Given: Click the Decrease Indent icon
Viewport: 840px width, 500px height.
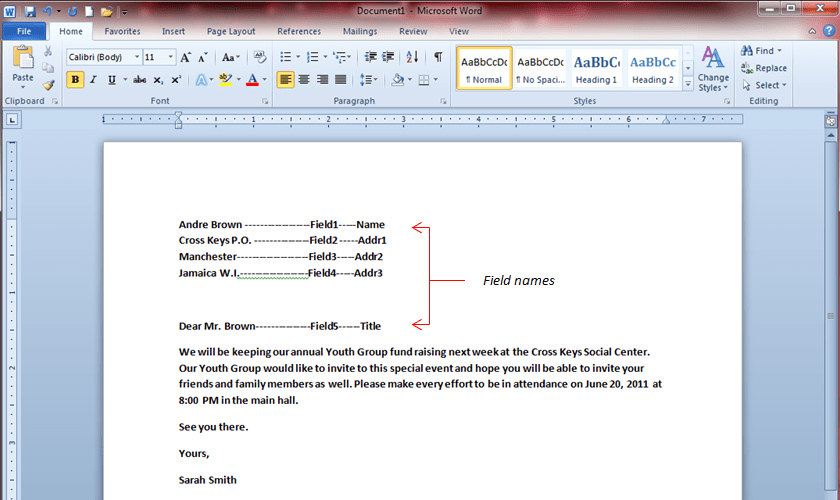Looking at the screenshot, I should [x=370, y=57].
